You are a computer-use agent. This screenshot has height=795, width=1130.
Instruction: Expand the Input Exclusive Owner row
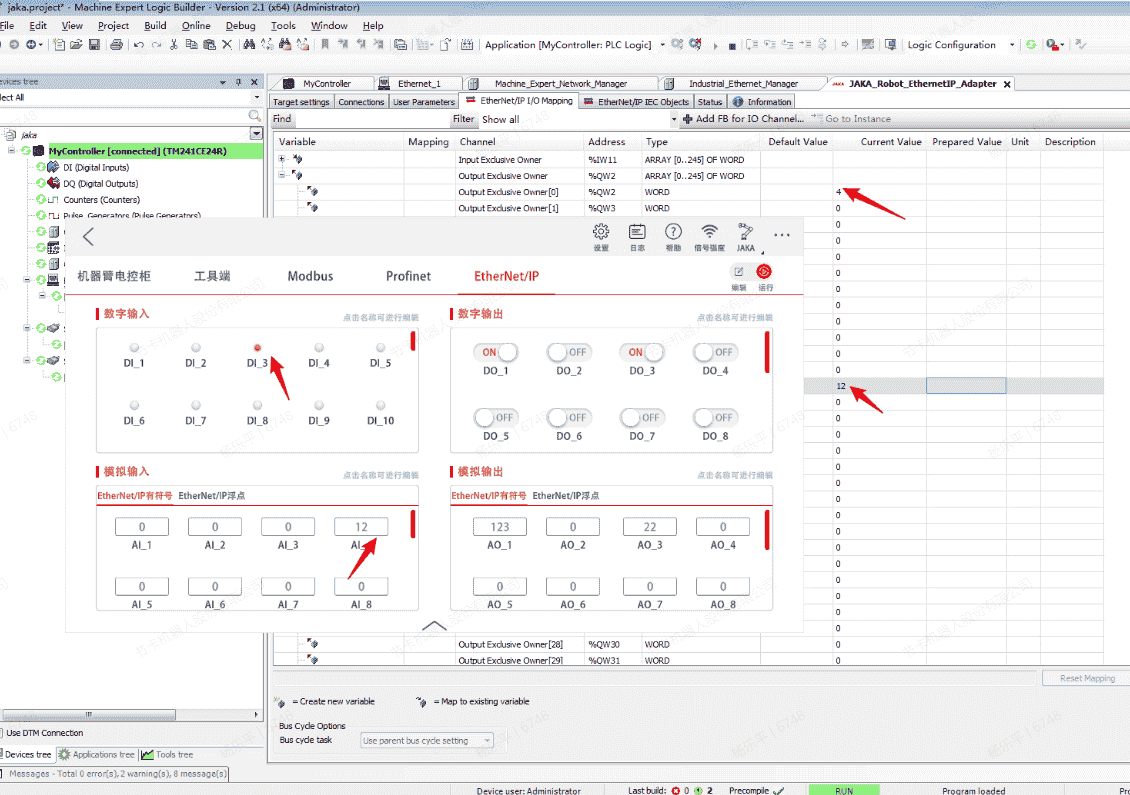pyautogui.click(x=282, y=159)
